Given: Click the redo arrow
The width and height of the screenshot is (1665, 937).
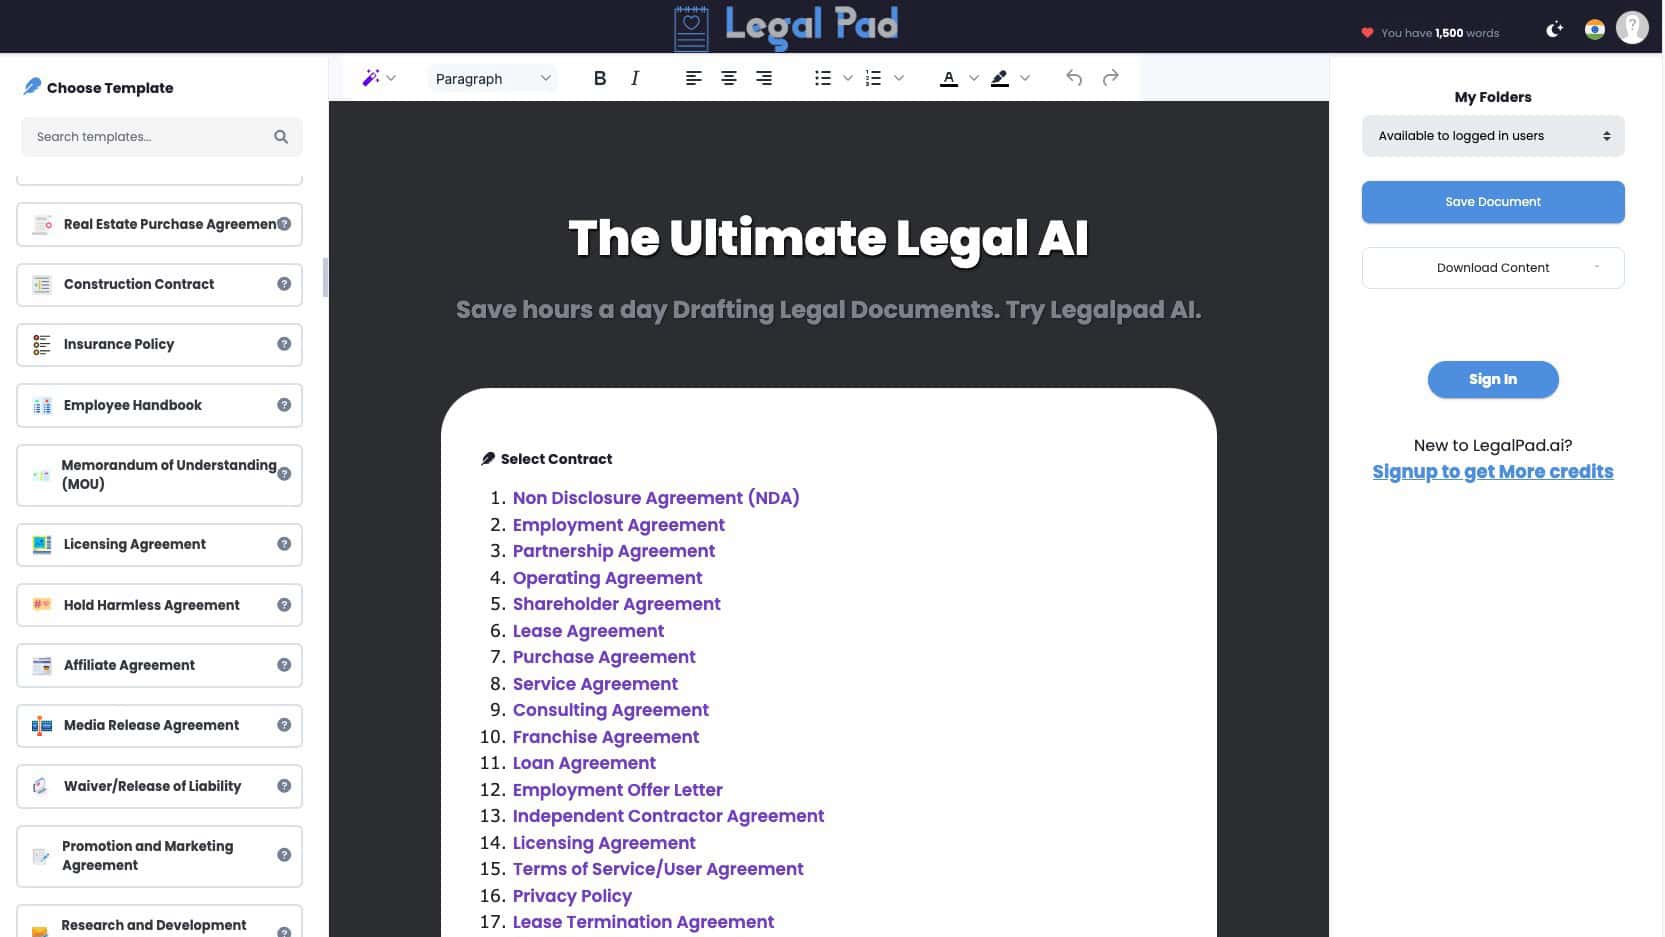Looking at the screenshot, I should point(1110,77).
